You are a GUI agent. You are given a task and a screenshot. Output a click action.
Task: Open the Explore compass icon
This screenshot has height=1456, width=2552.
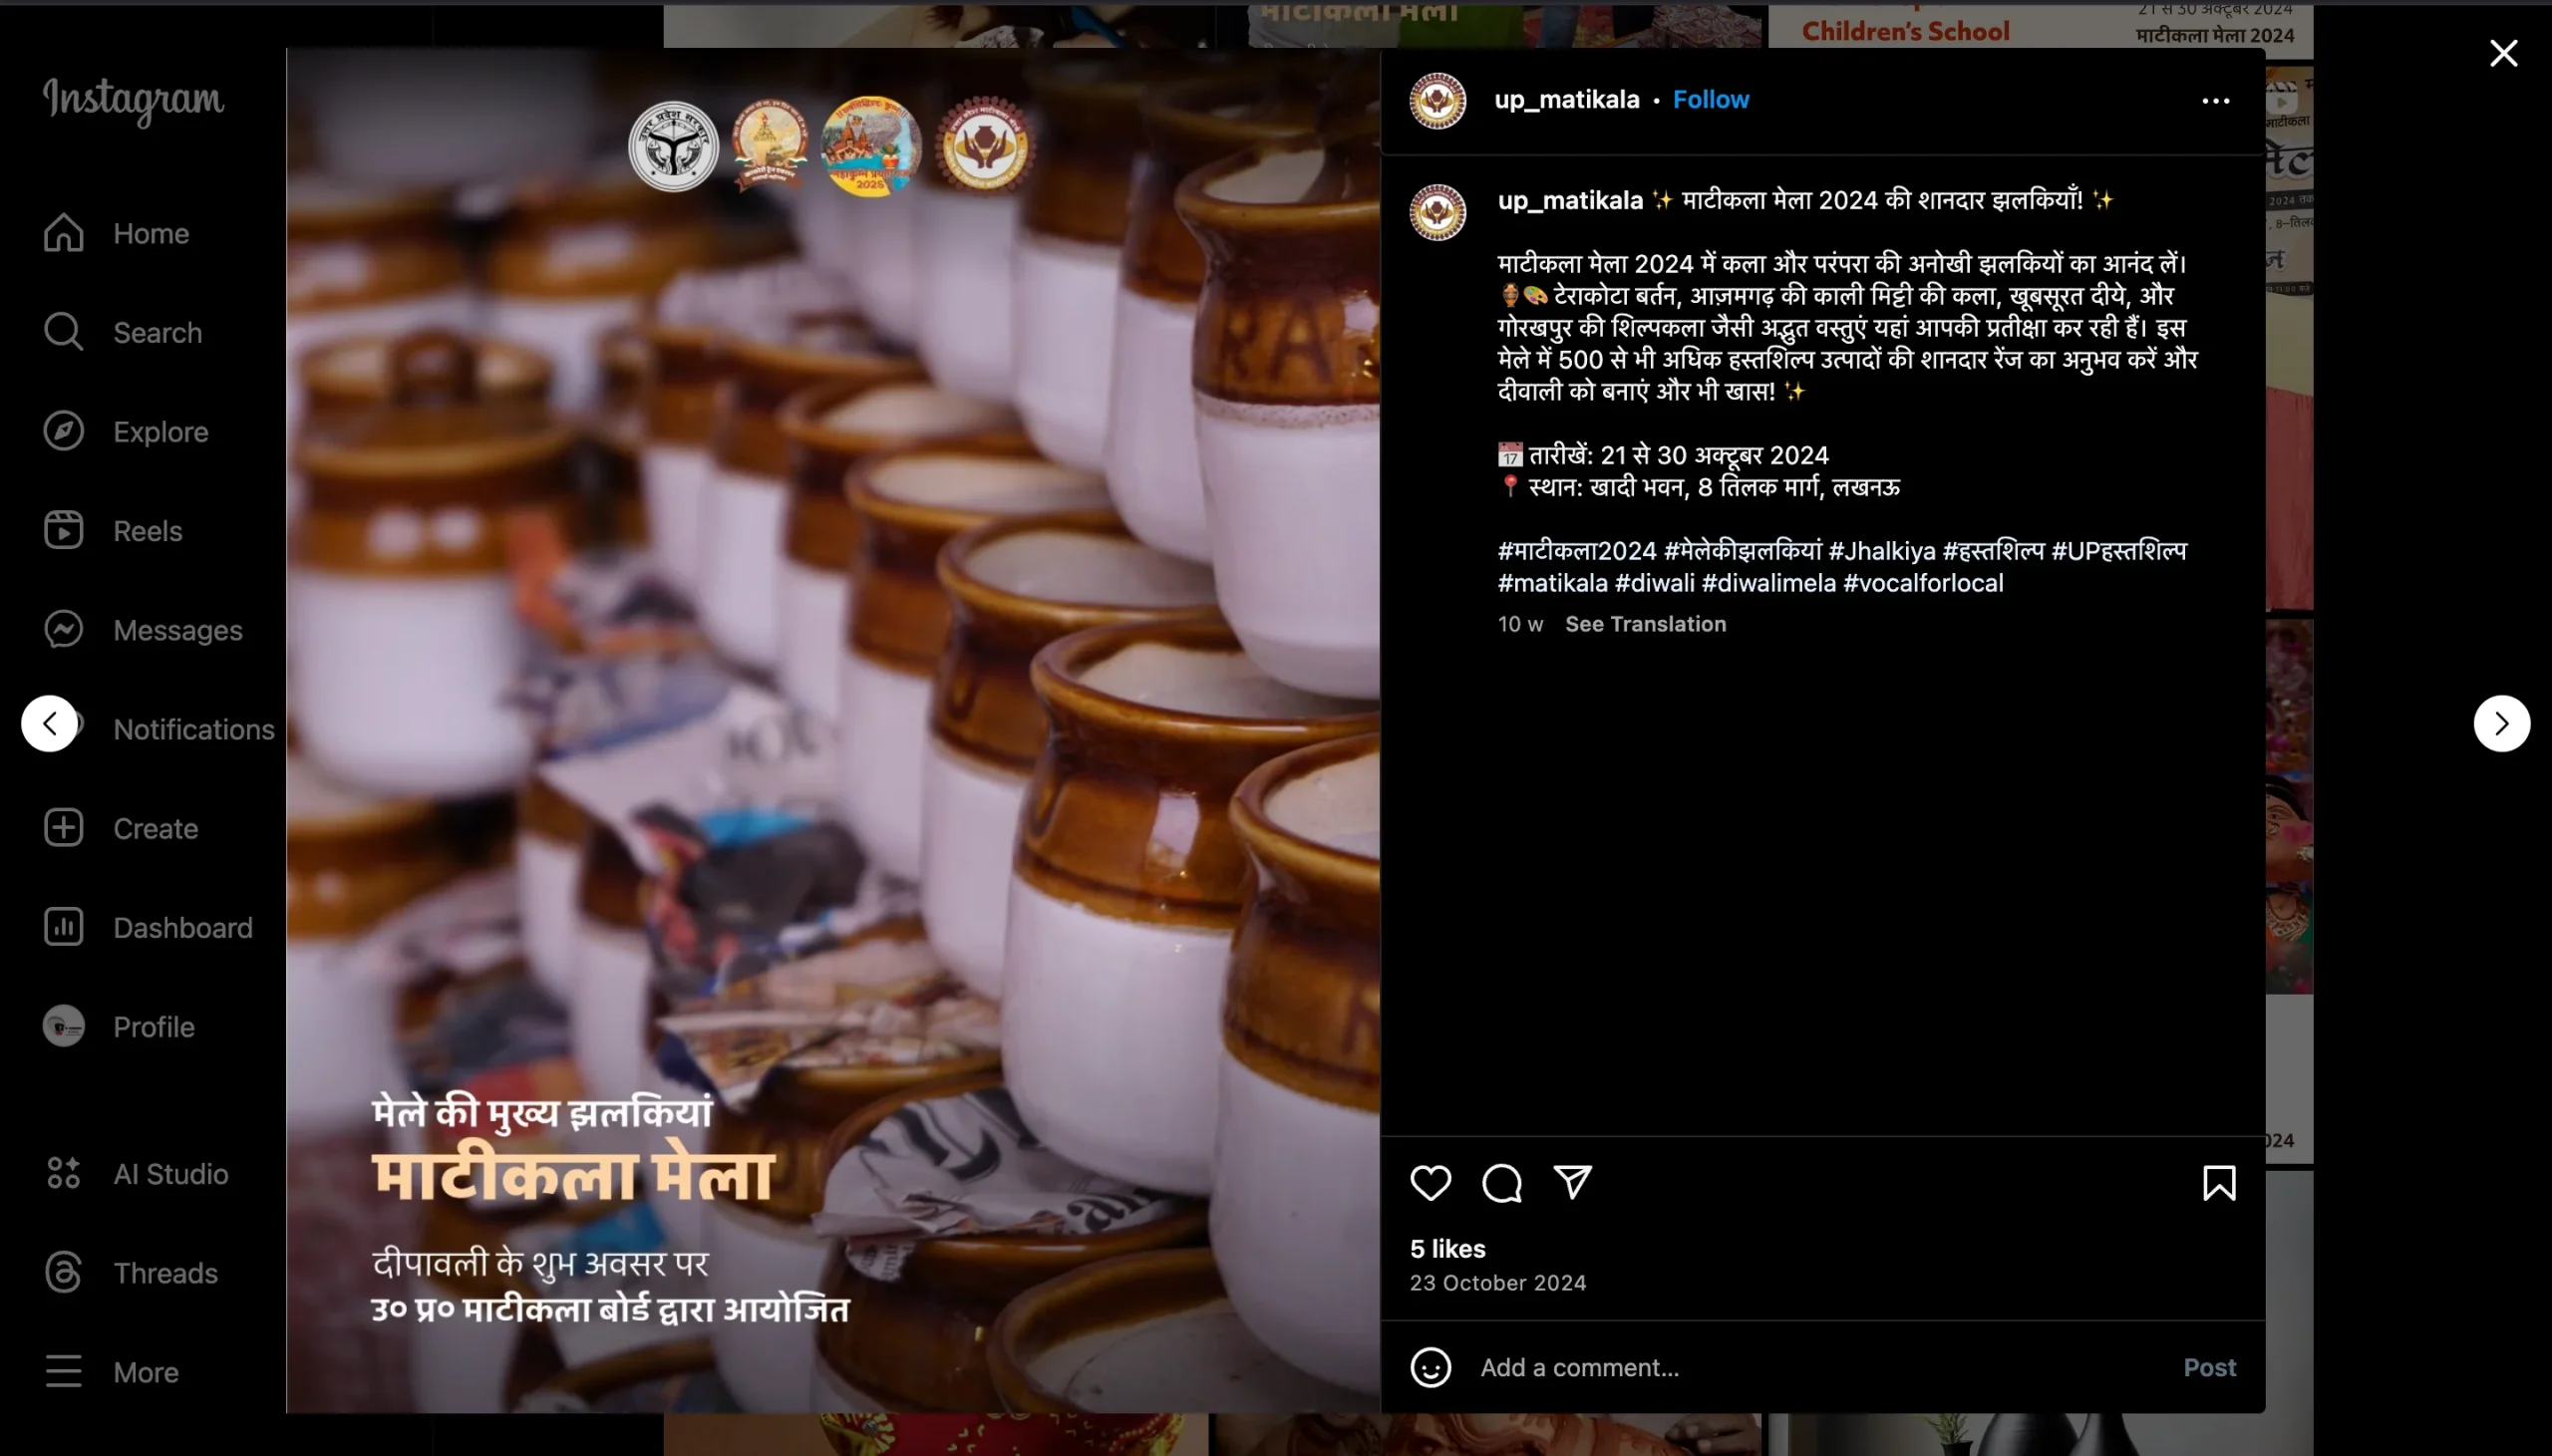tap(63, 431)
